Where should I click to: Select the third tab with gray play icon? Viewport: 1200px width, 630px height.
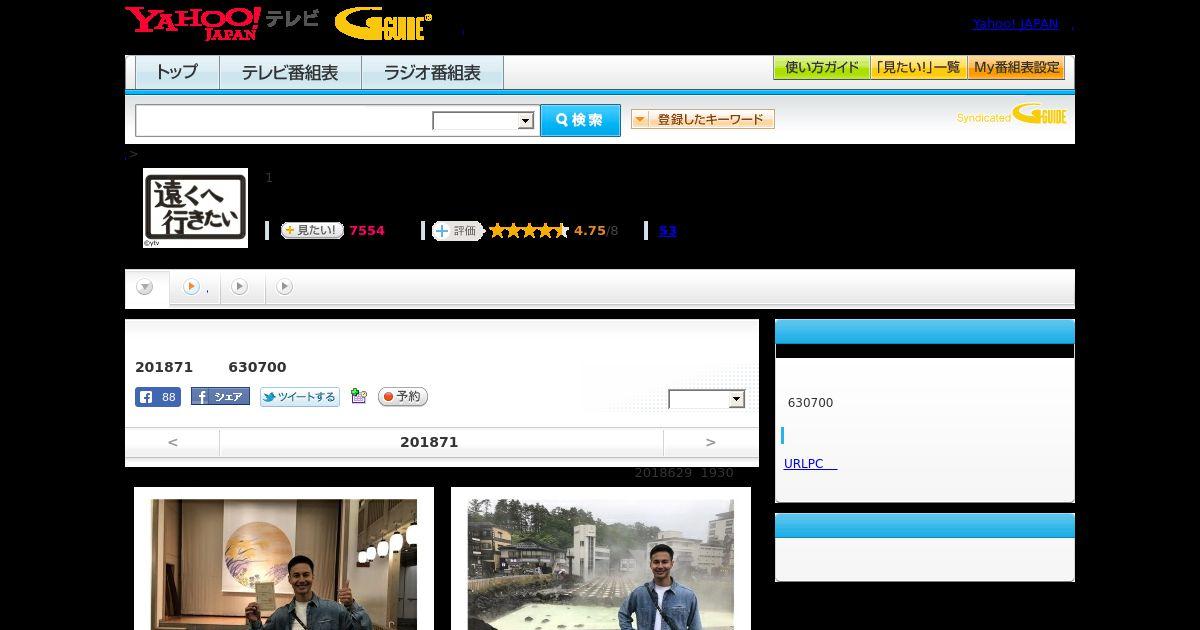[x=240, y=287]
